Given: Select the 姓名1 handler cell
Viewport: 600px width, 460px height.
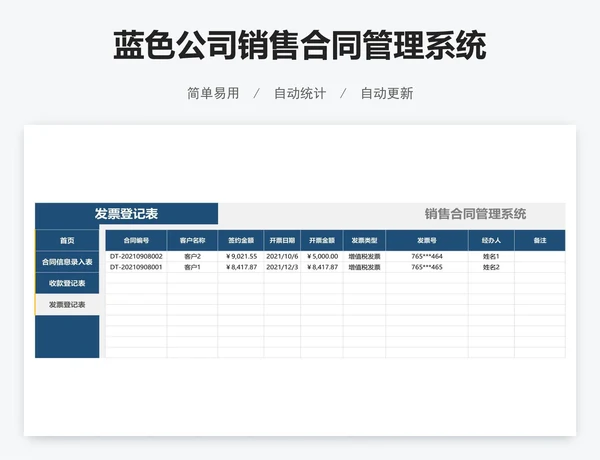Looking at the screenshot, I should (491, 256).
